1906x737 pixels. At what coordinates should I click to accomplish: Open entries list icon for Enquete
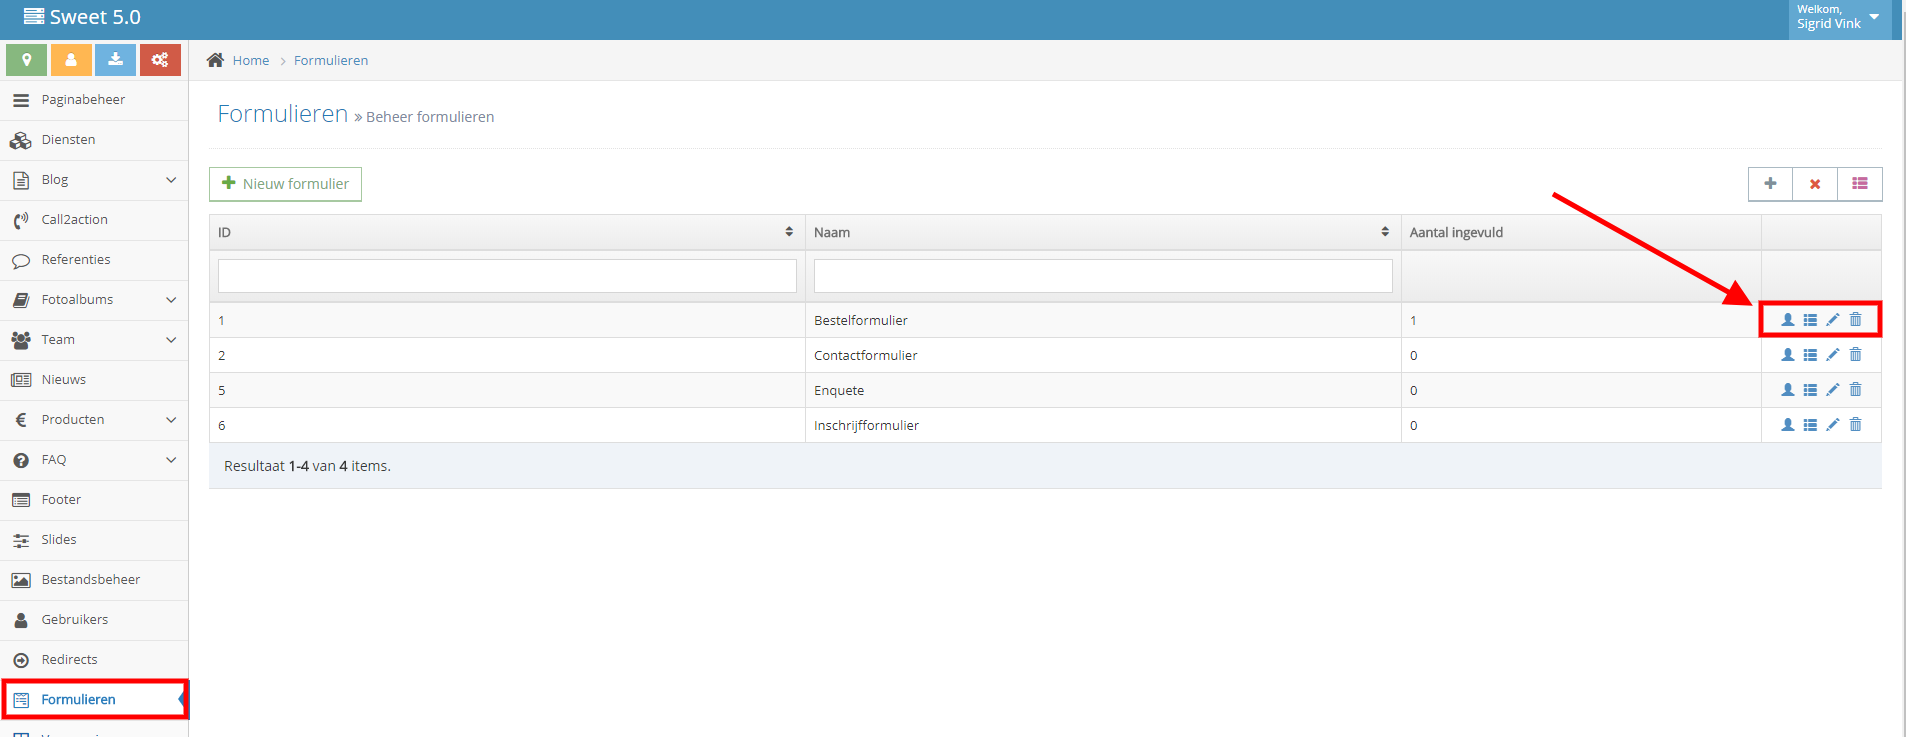tap(1810, 390)
